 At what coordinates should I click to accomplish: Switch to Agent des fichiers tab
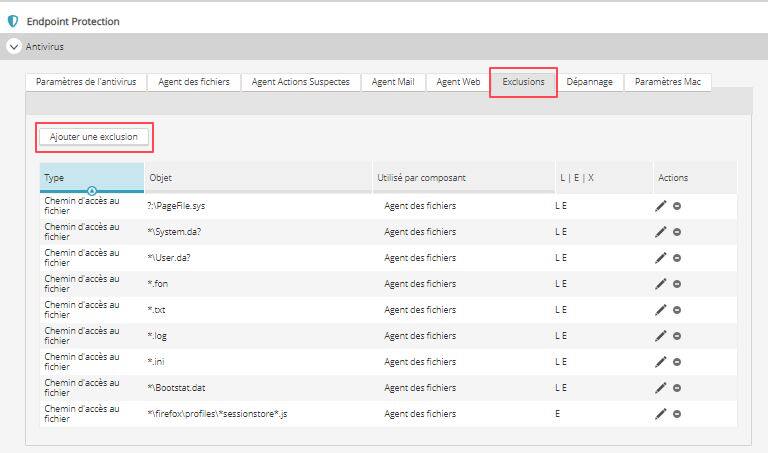(x=194, y=82)
